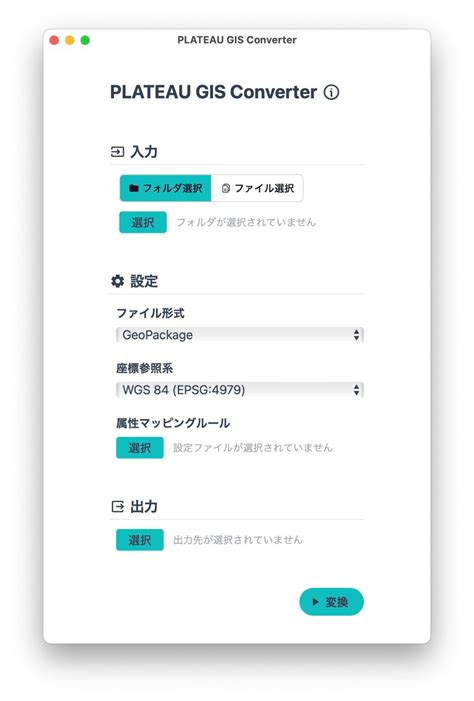
Task: Click the arrows on the 座標参照系 selector
Action: (356, 390)
